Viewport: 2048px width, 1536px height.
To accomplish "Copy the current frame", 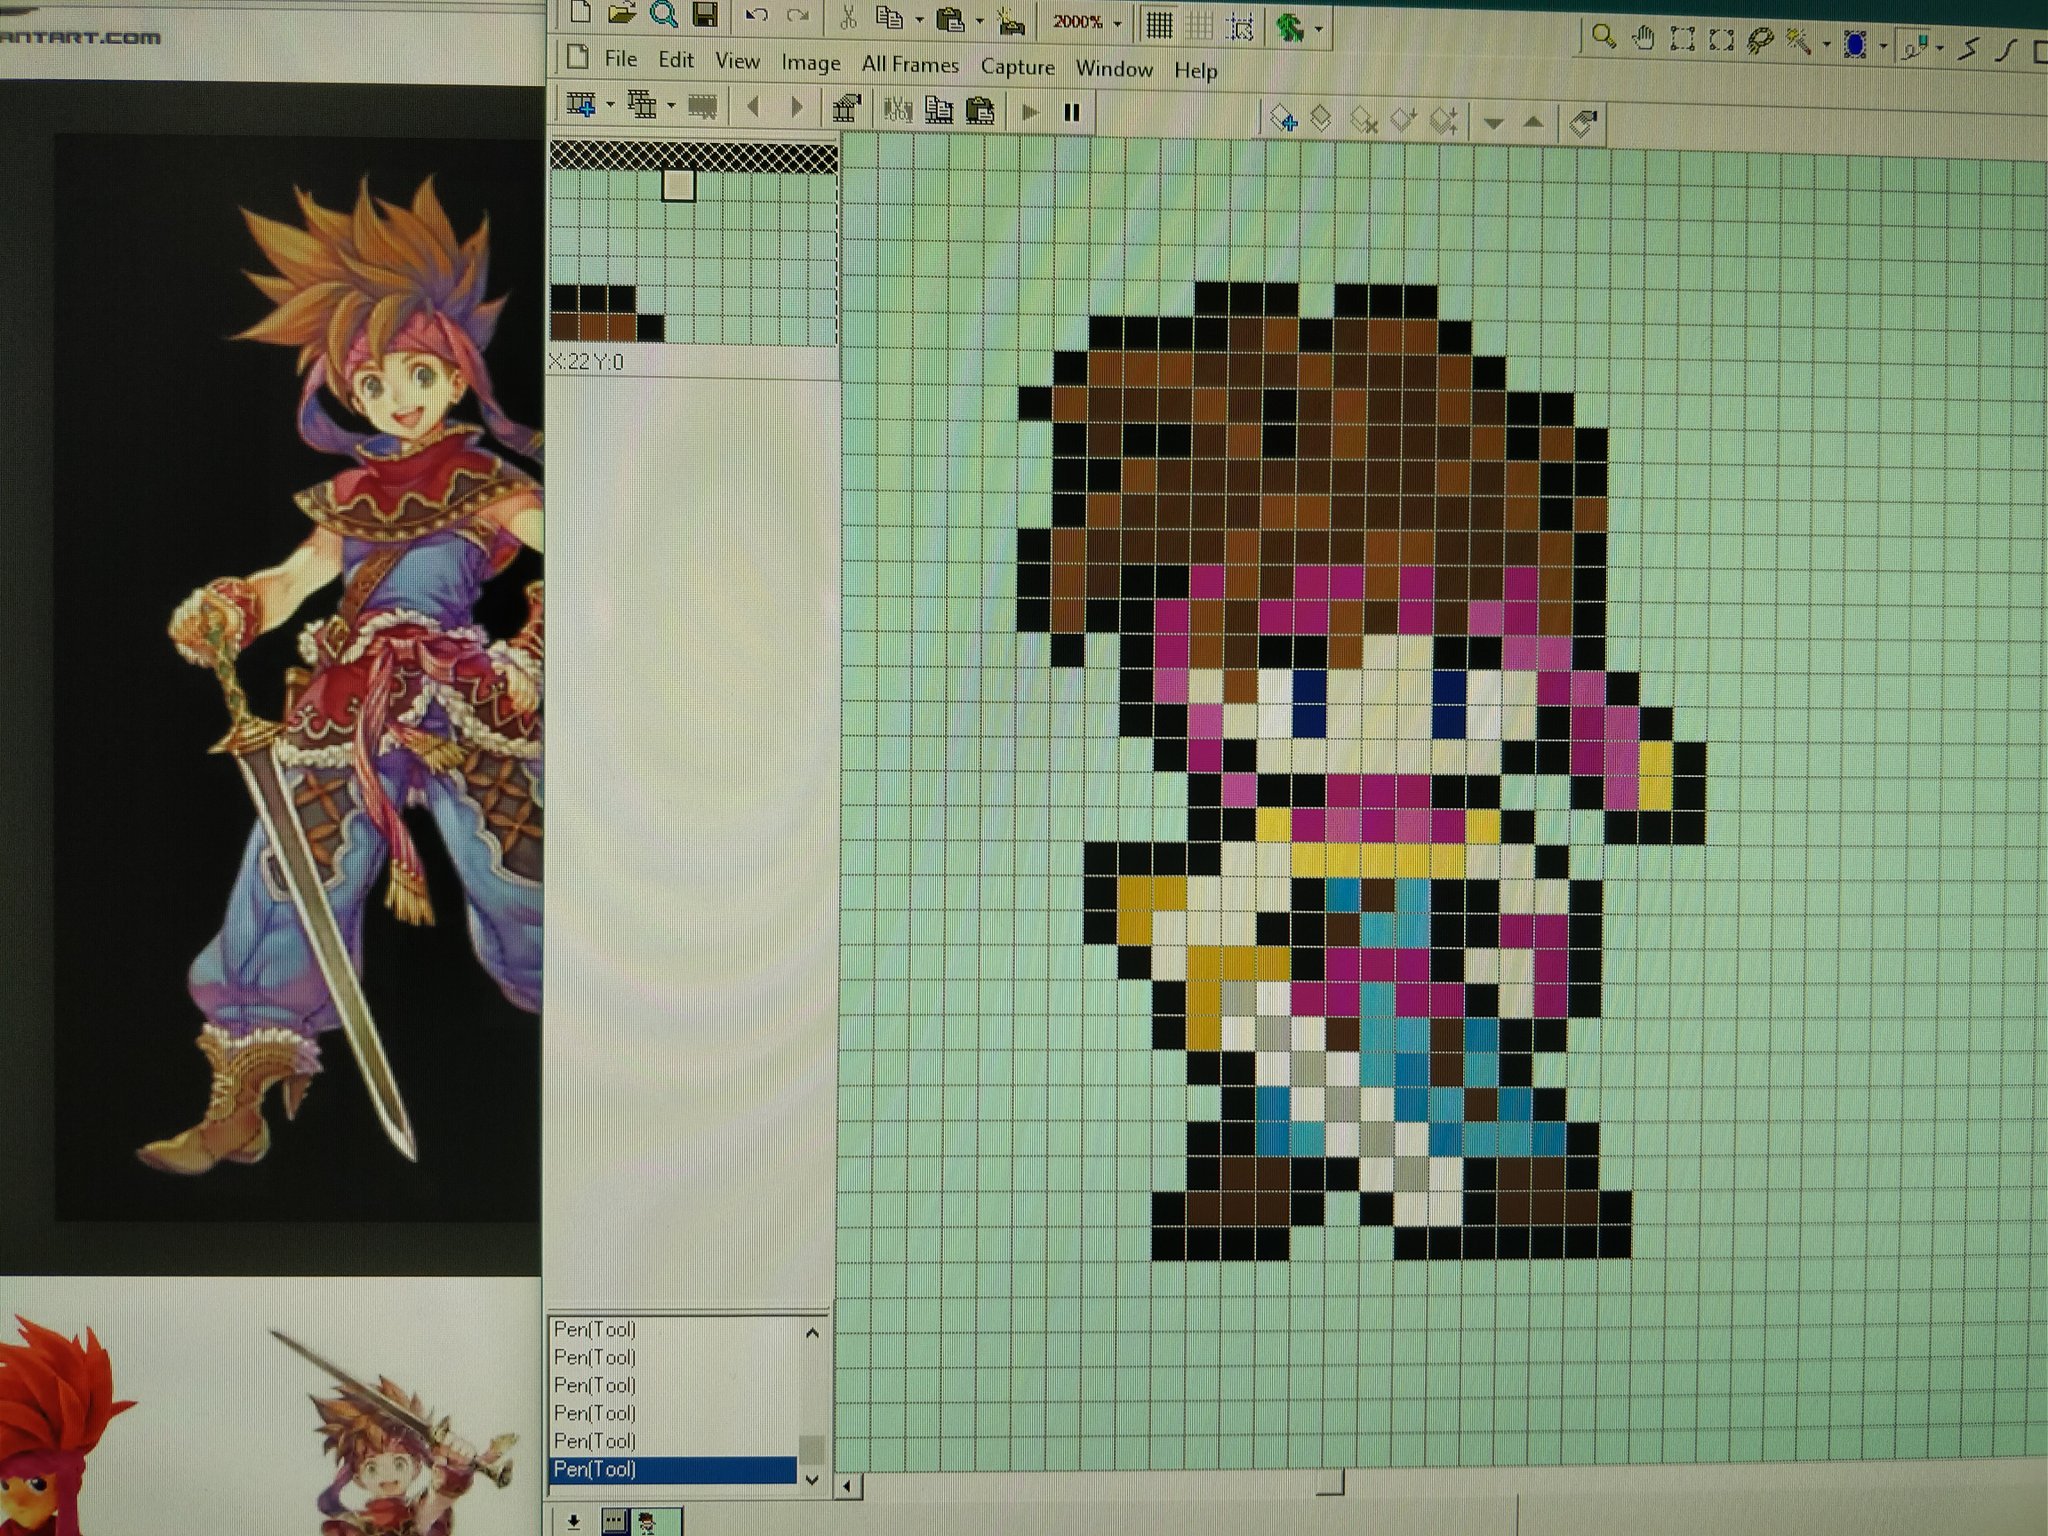I will 939,111.
